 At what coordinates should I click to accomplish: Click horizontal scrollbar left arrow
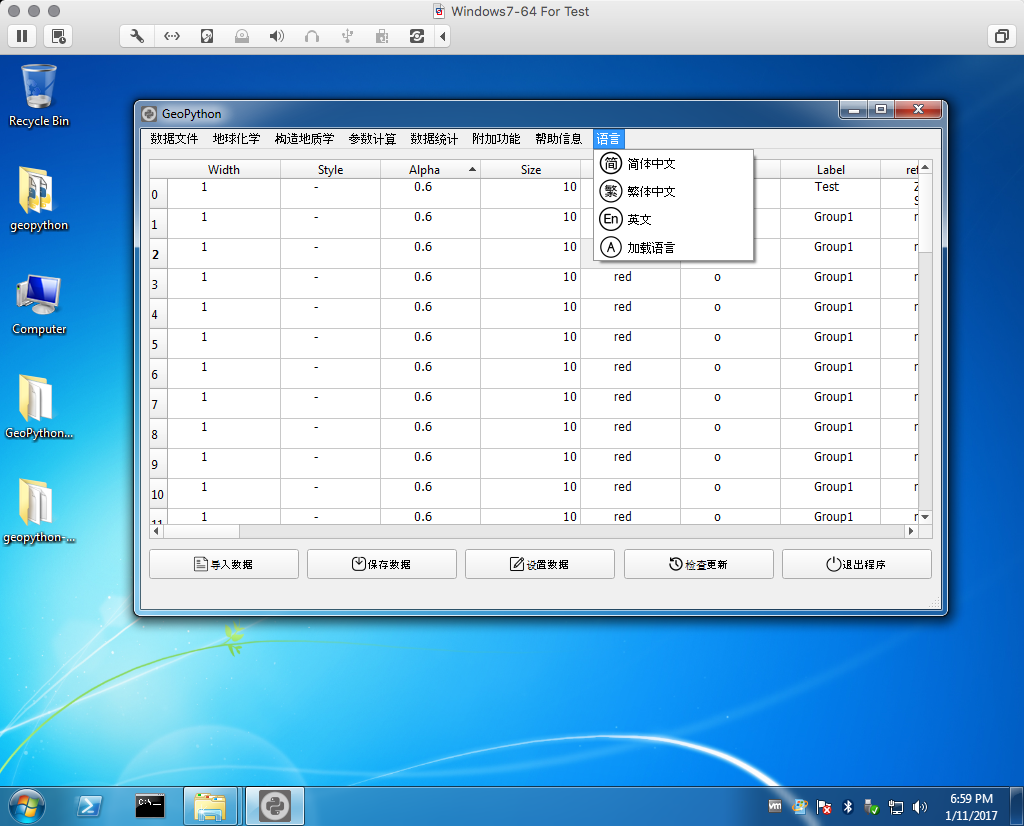(x=156, y=532)
